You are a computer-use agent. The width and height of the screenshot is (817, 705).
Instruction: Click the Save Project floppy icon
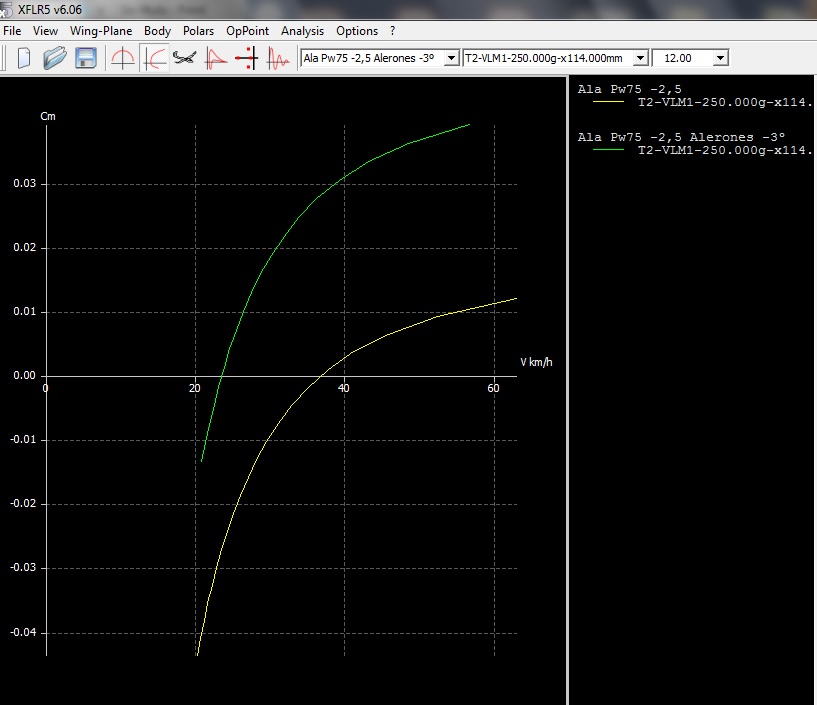pyautogui.click(x=86, y=58)
